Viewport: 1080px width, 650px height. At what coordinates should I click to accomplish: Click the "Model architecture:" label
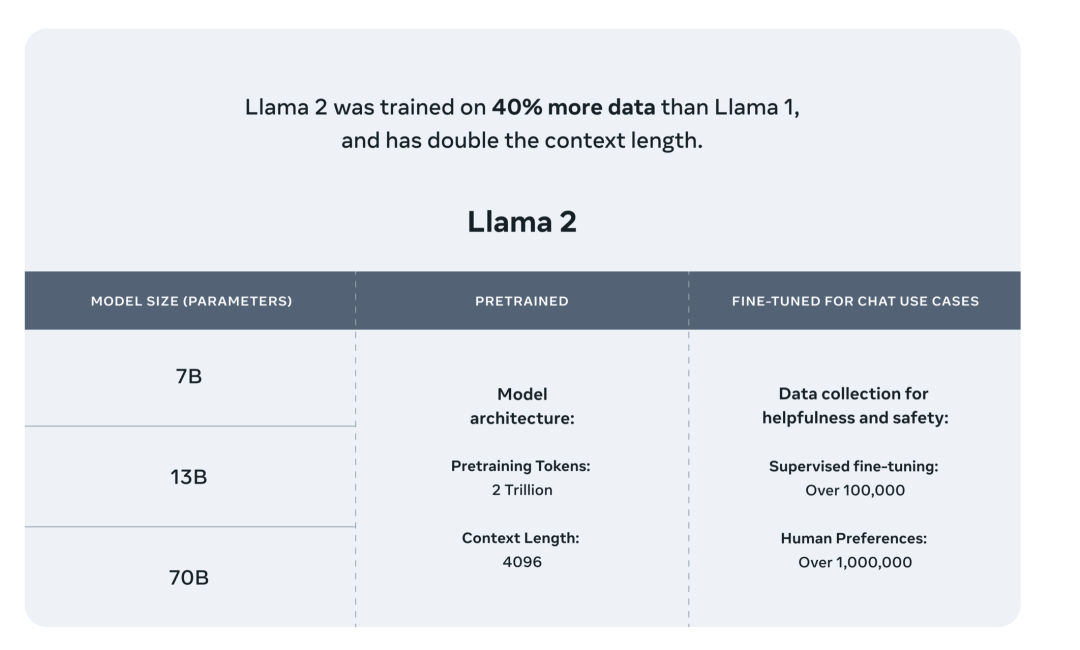point(522,406)
